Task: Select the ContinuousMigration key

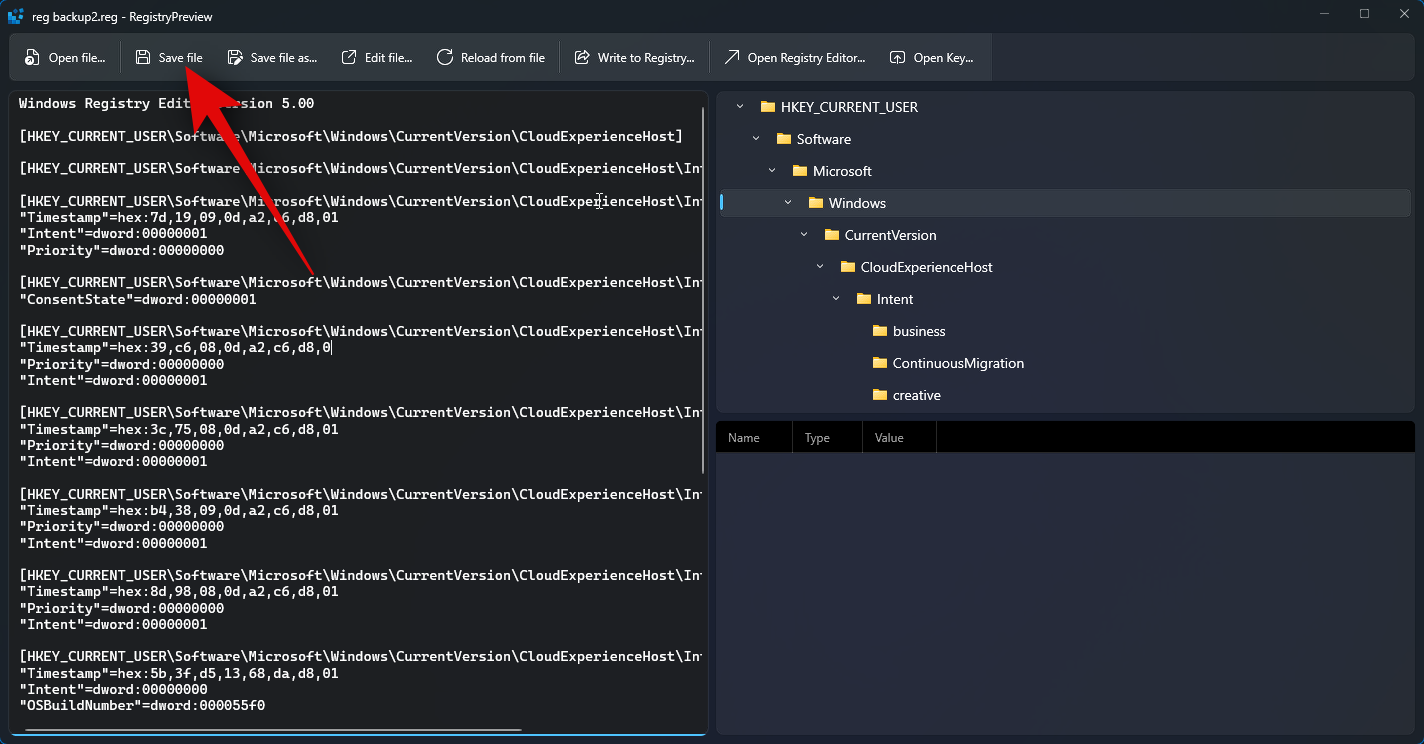Action: click(x=957, y=363)
